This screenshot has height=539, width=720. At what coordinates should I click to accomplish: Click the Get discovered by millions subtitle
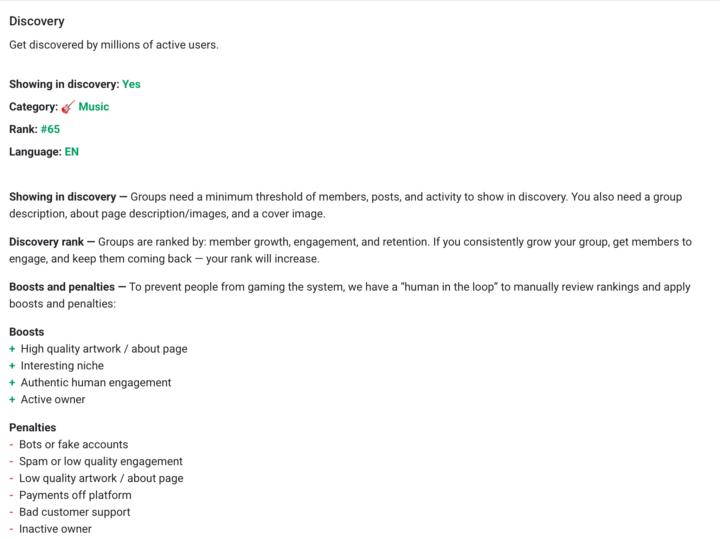point(113,44)
